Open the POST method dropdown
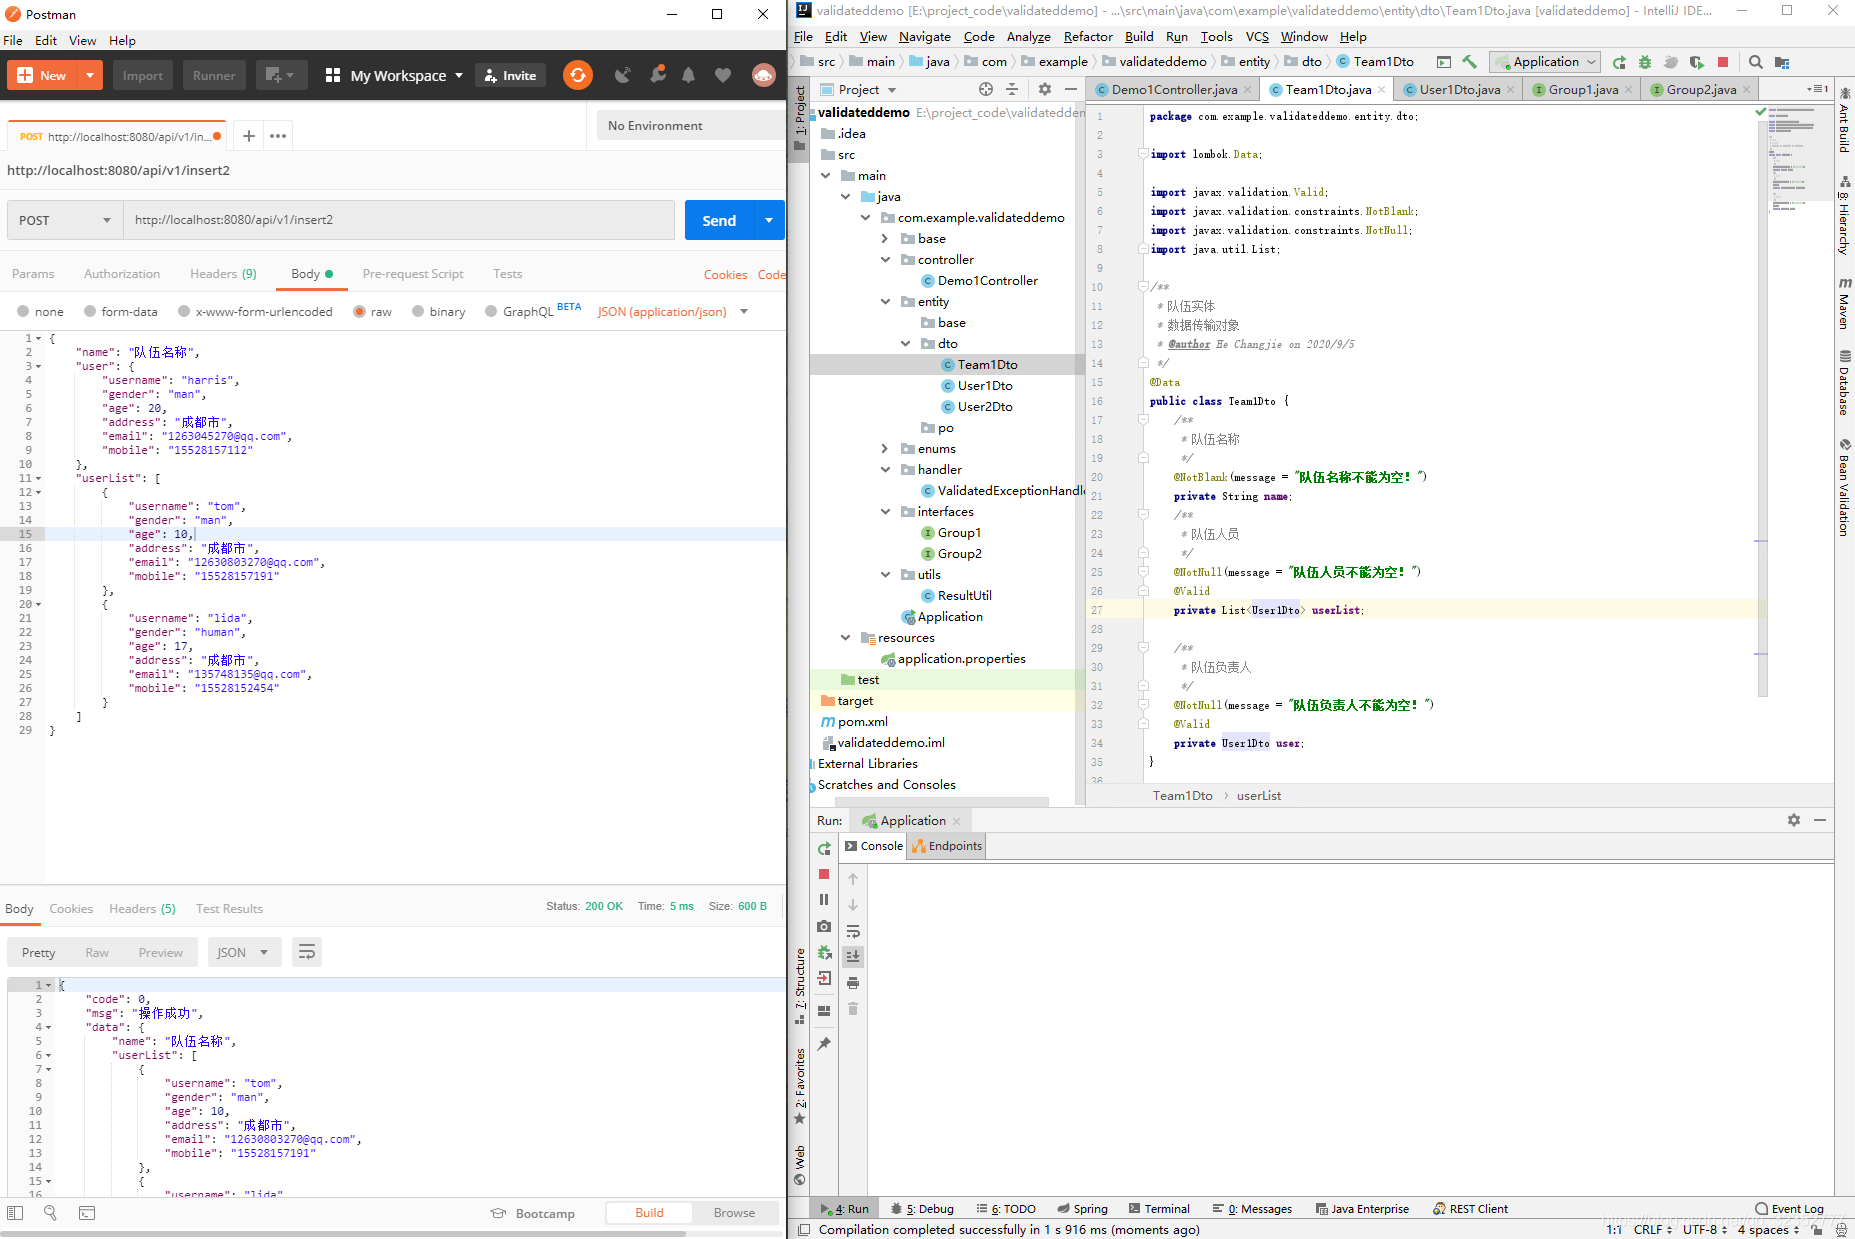1855x1239 pixels. pos(64,220)
